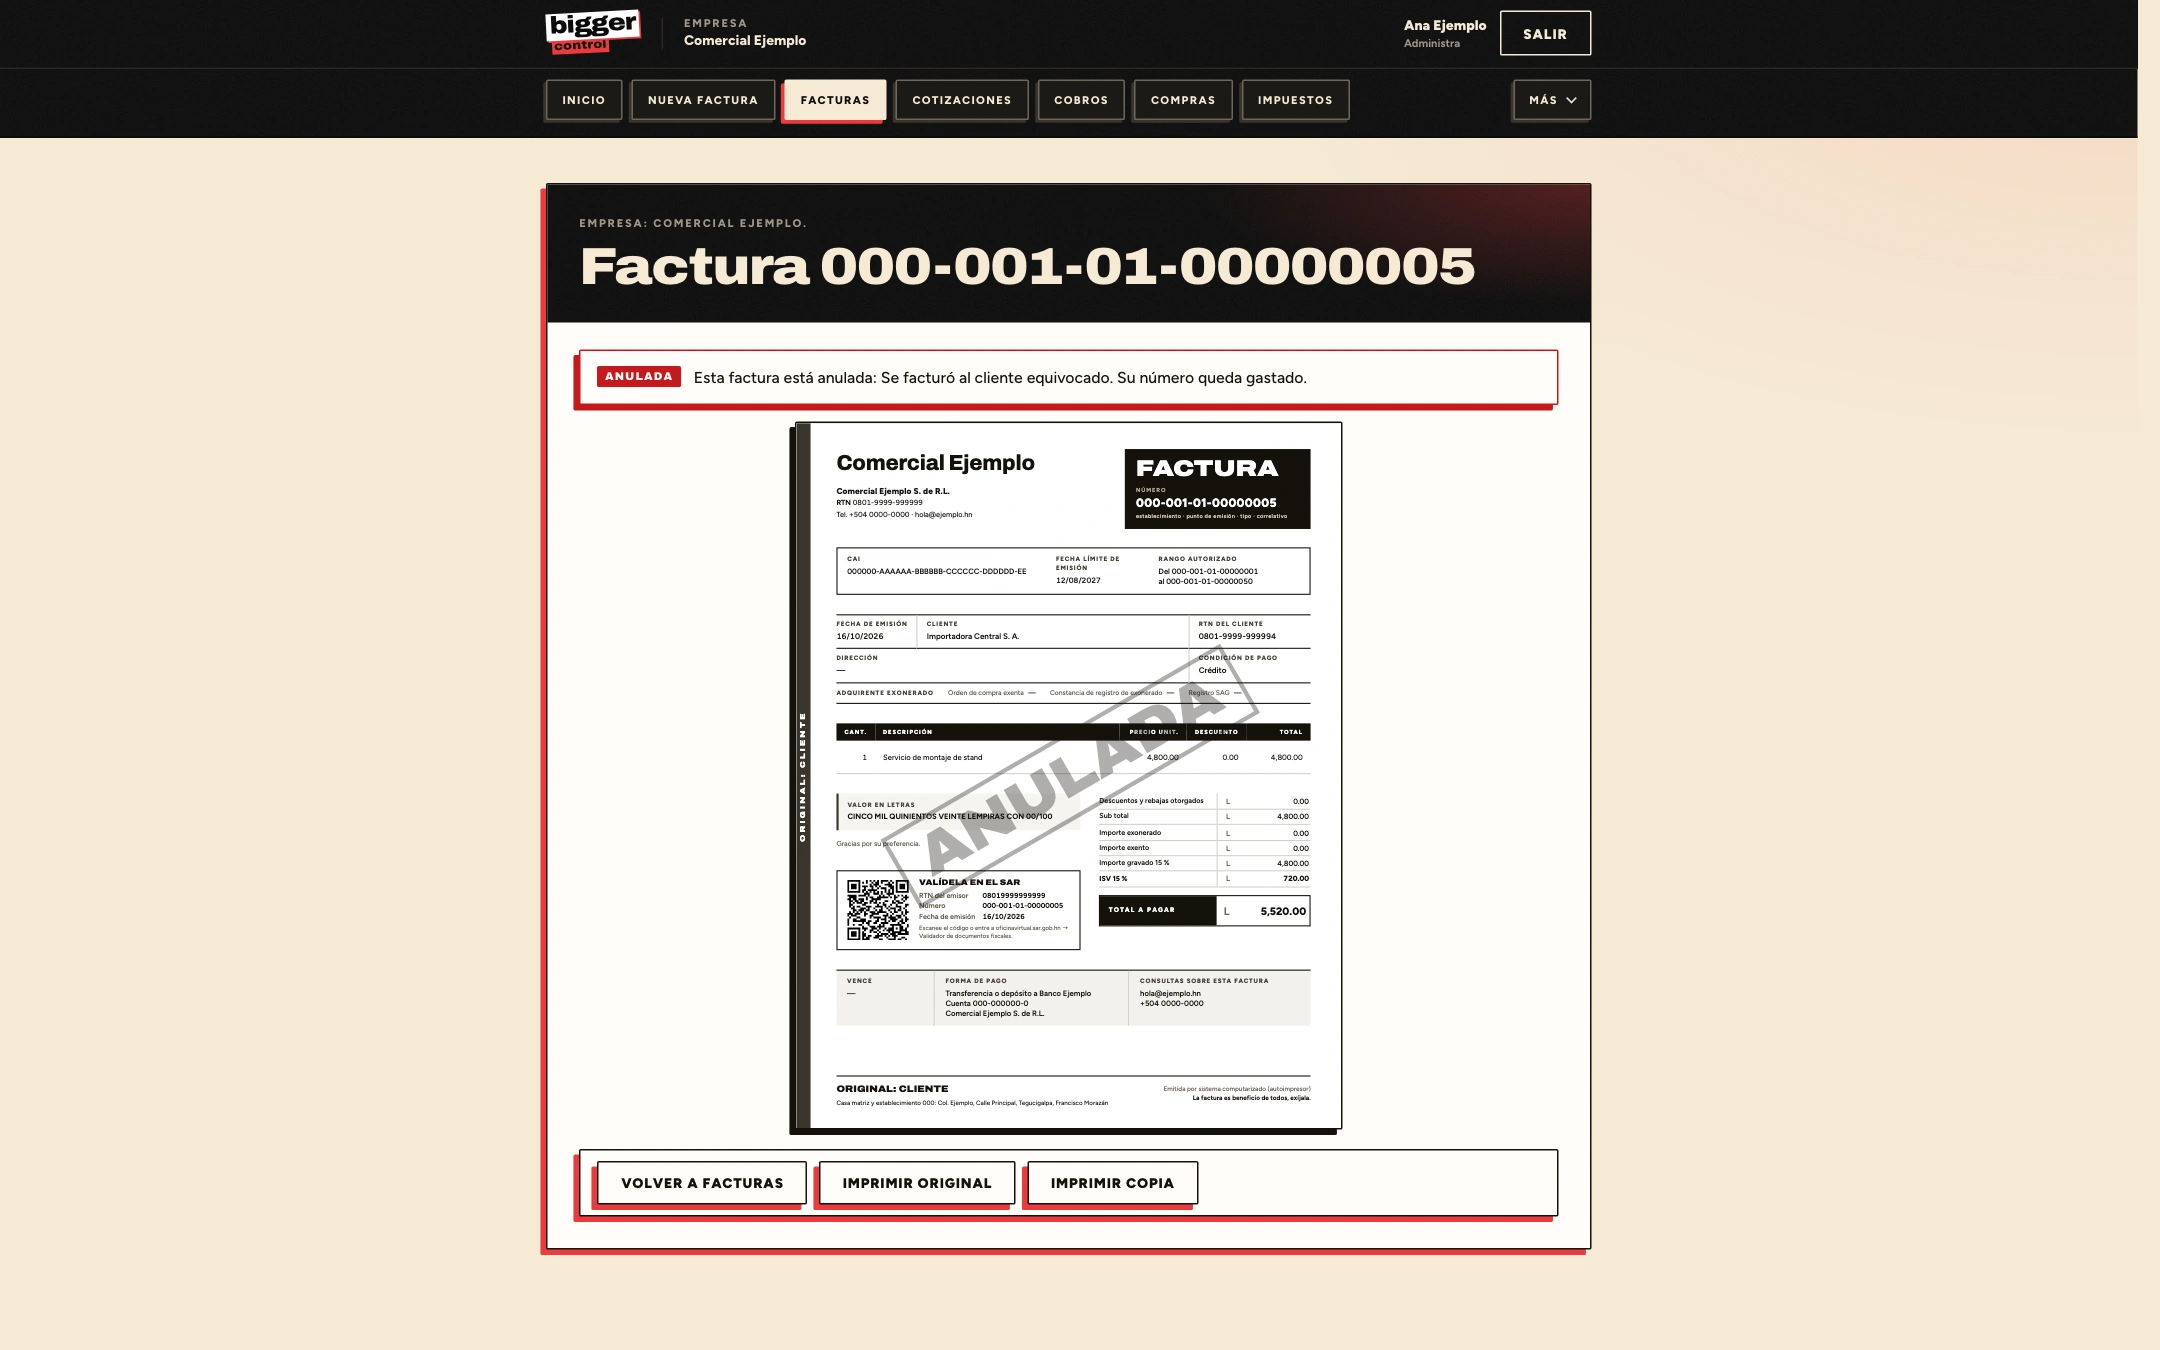Click the SALIR button
This screenshot has width=2160, height=1350.
point(1545,34)
